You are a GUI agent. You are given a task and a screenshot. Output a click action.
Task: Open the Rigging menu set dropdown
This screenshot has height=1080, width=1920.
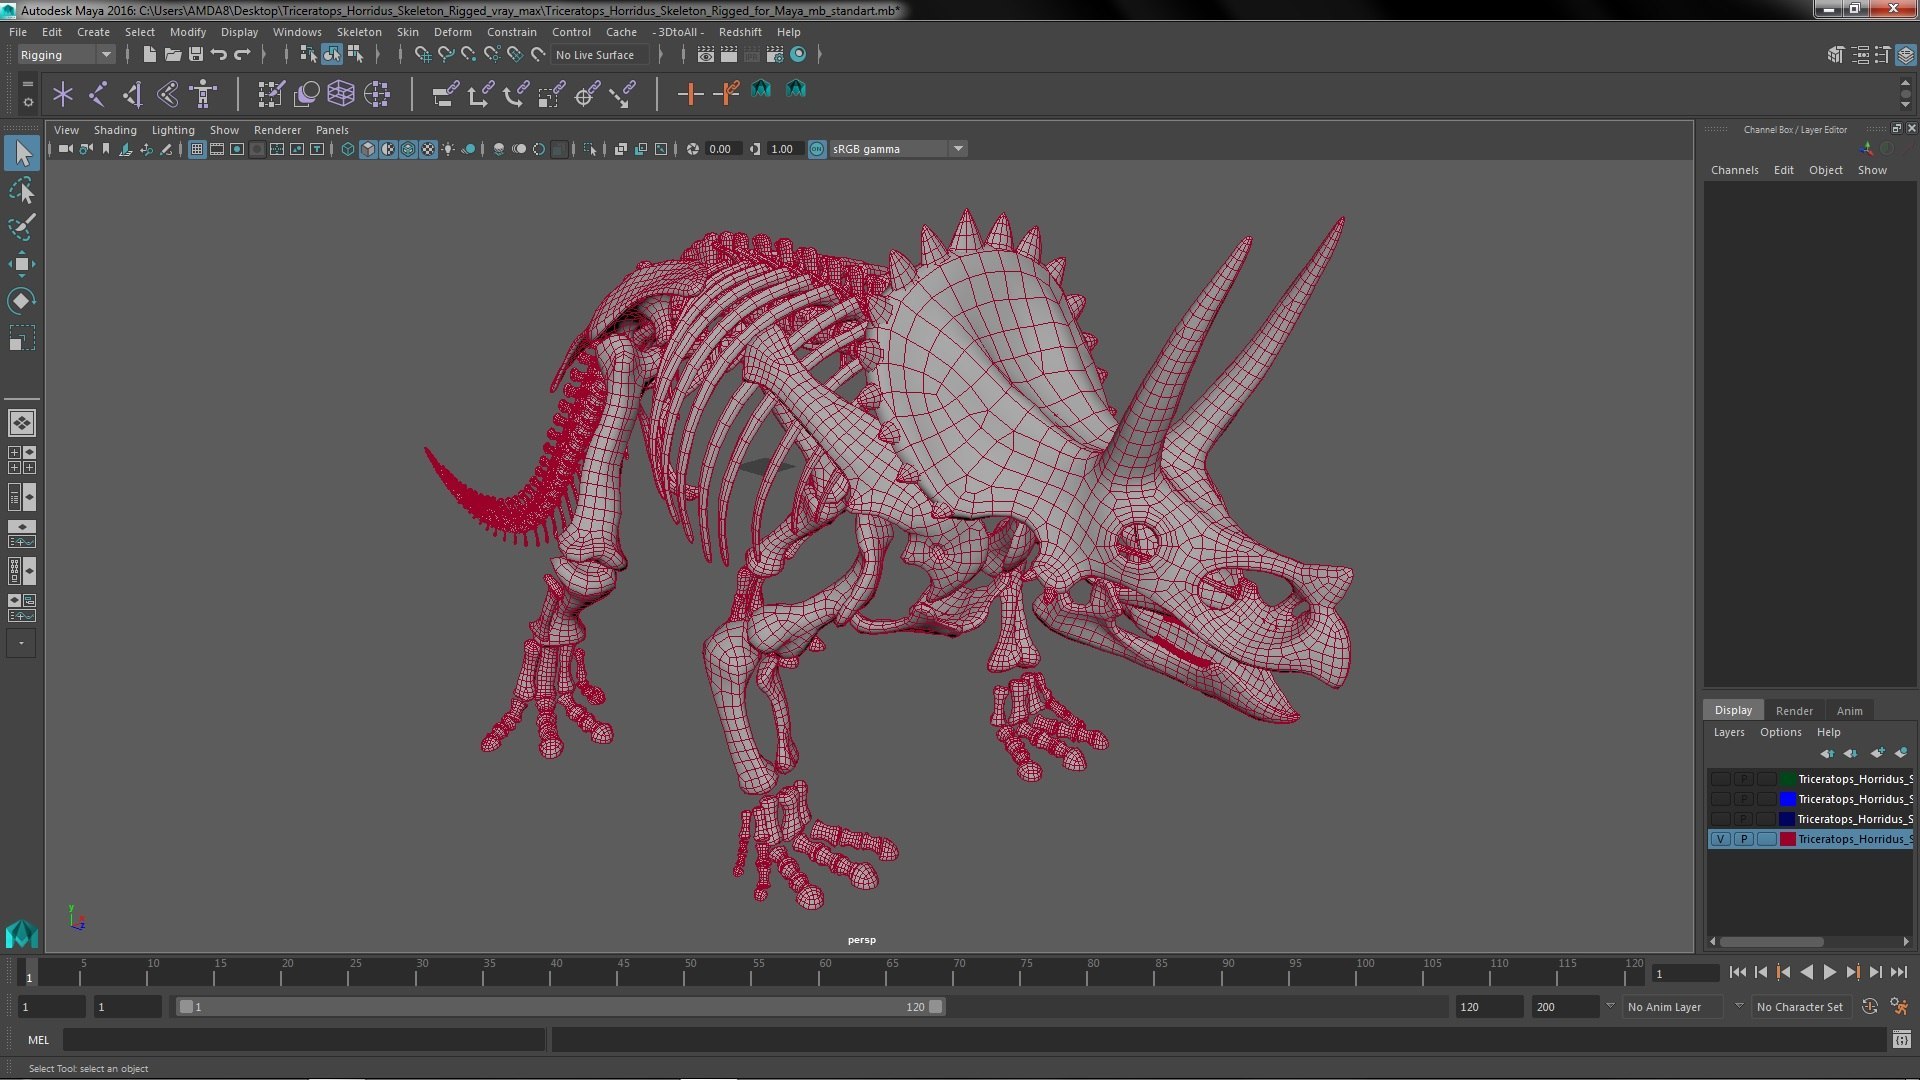[x=66, y=55]
